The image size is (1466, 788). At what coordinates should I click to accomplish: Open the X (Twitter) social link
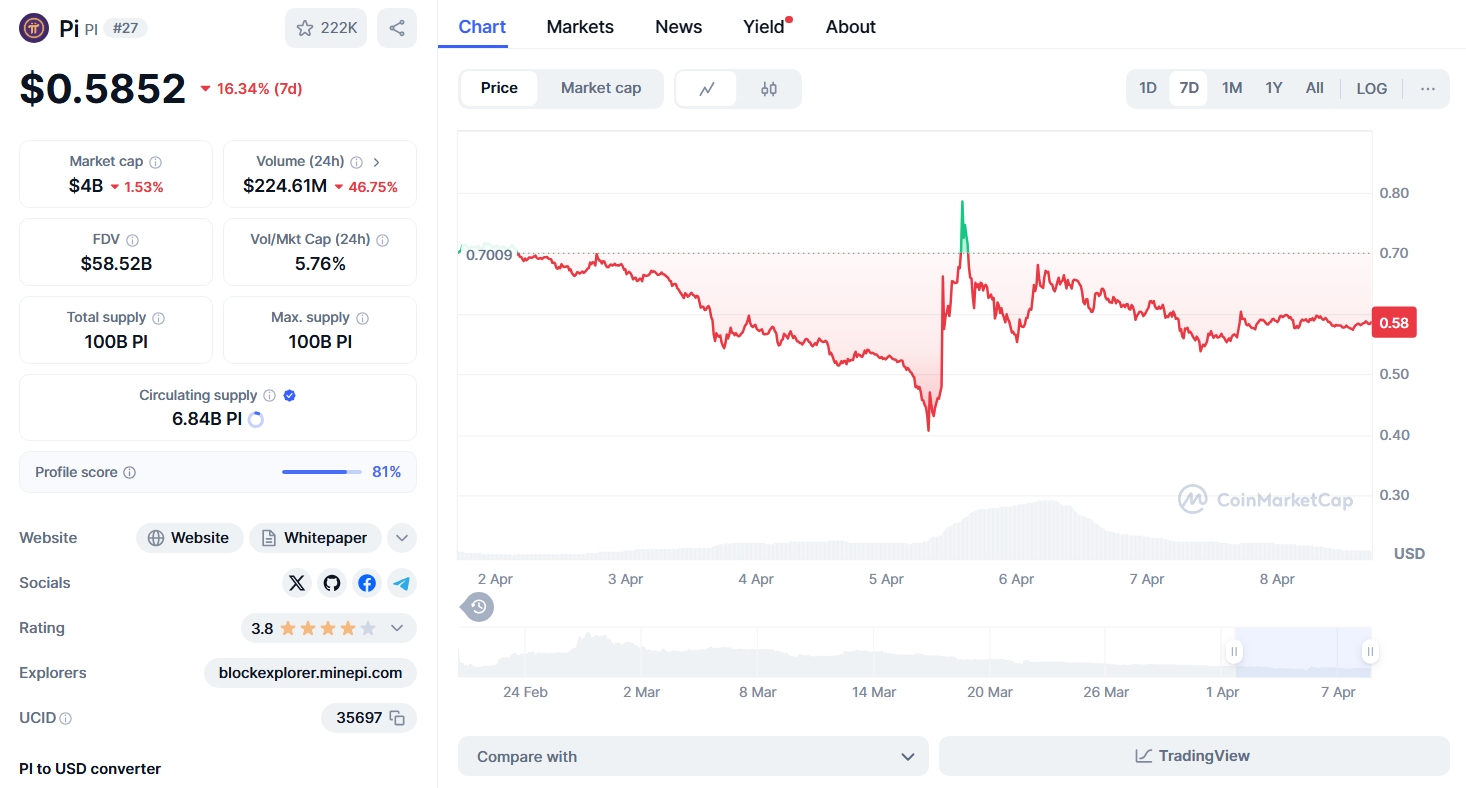tap(296, 583)
